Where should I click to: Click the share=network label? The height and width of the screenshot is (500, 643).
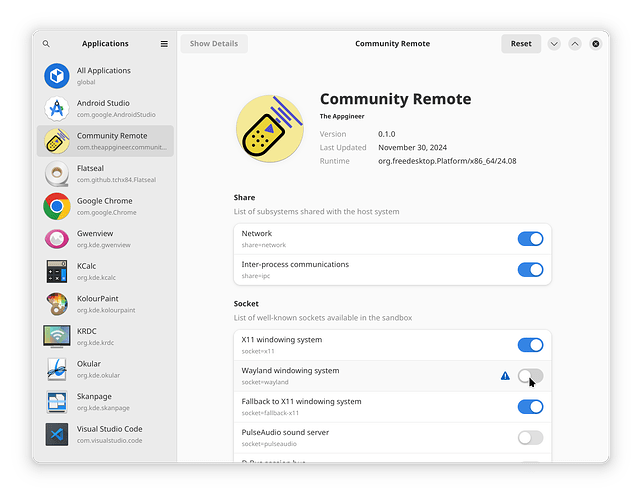(264, 245)
